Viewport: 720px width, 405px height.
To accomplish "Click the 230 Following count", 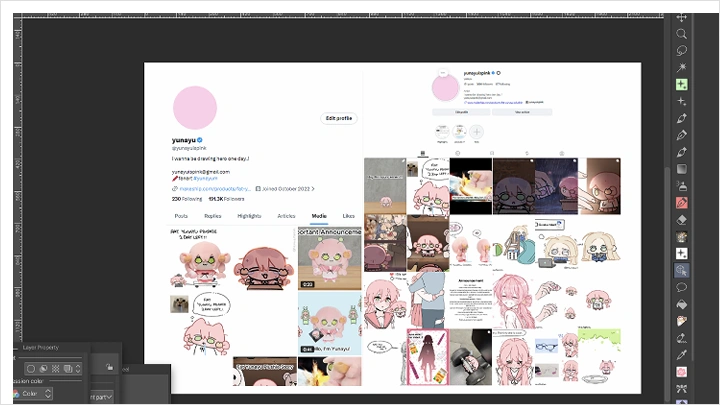I will click(186, 199).
